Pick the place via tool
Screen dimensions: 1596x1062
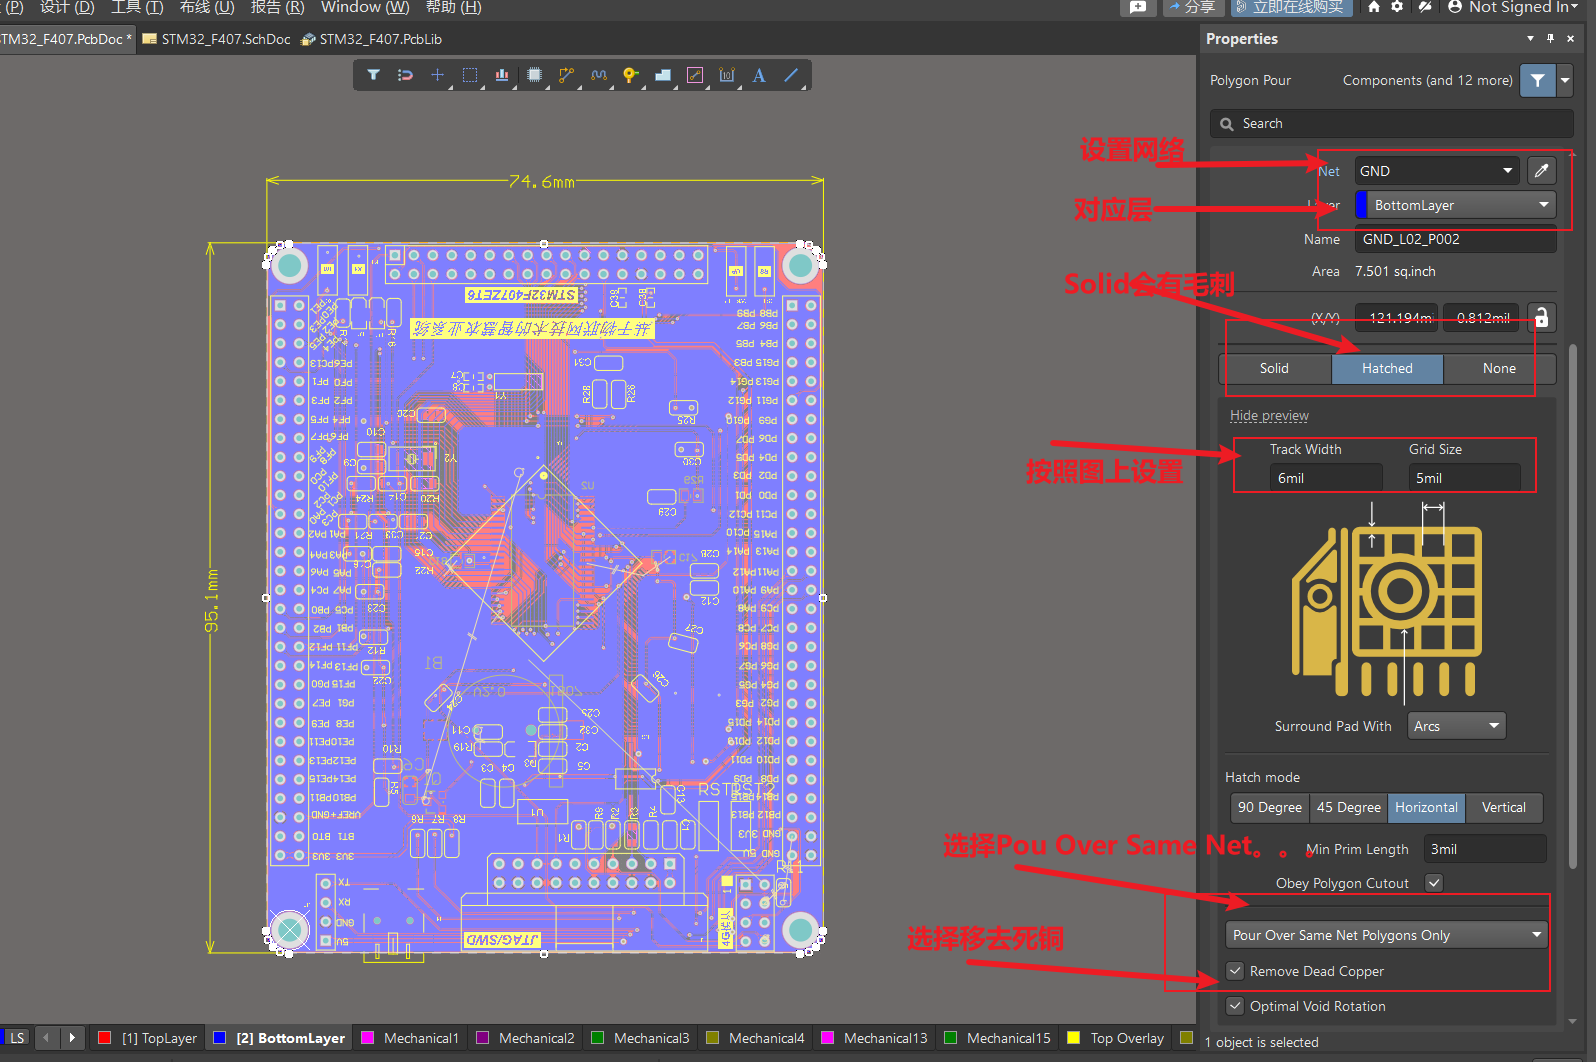pos(630,75)
